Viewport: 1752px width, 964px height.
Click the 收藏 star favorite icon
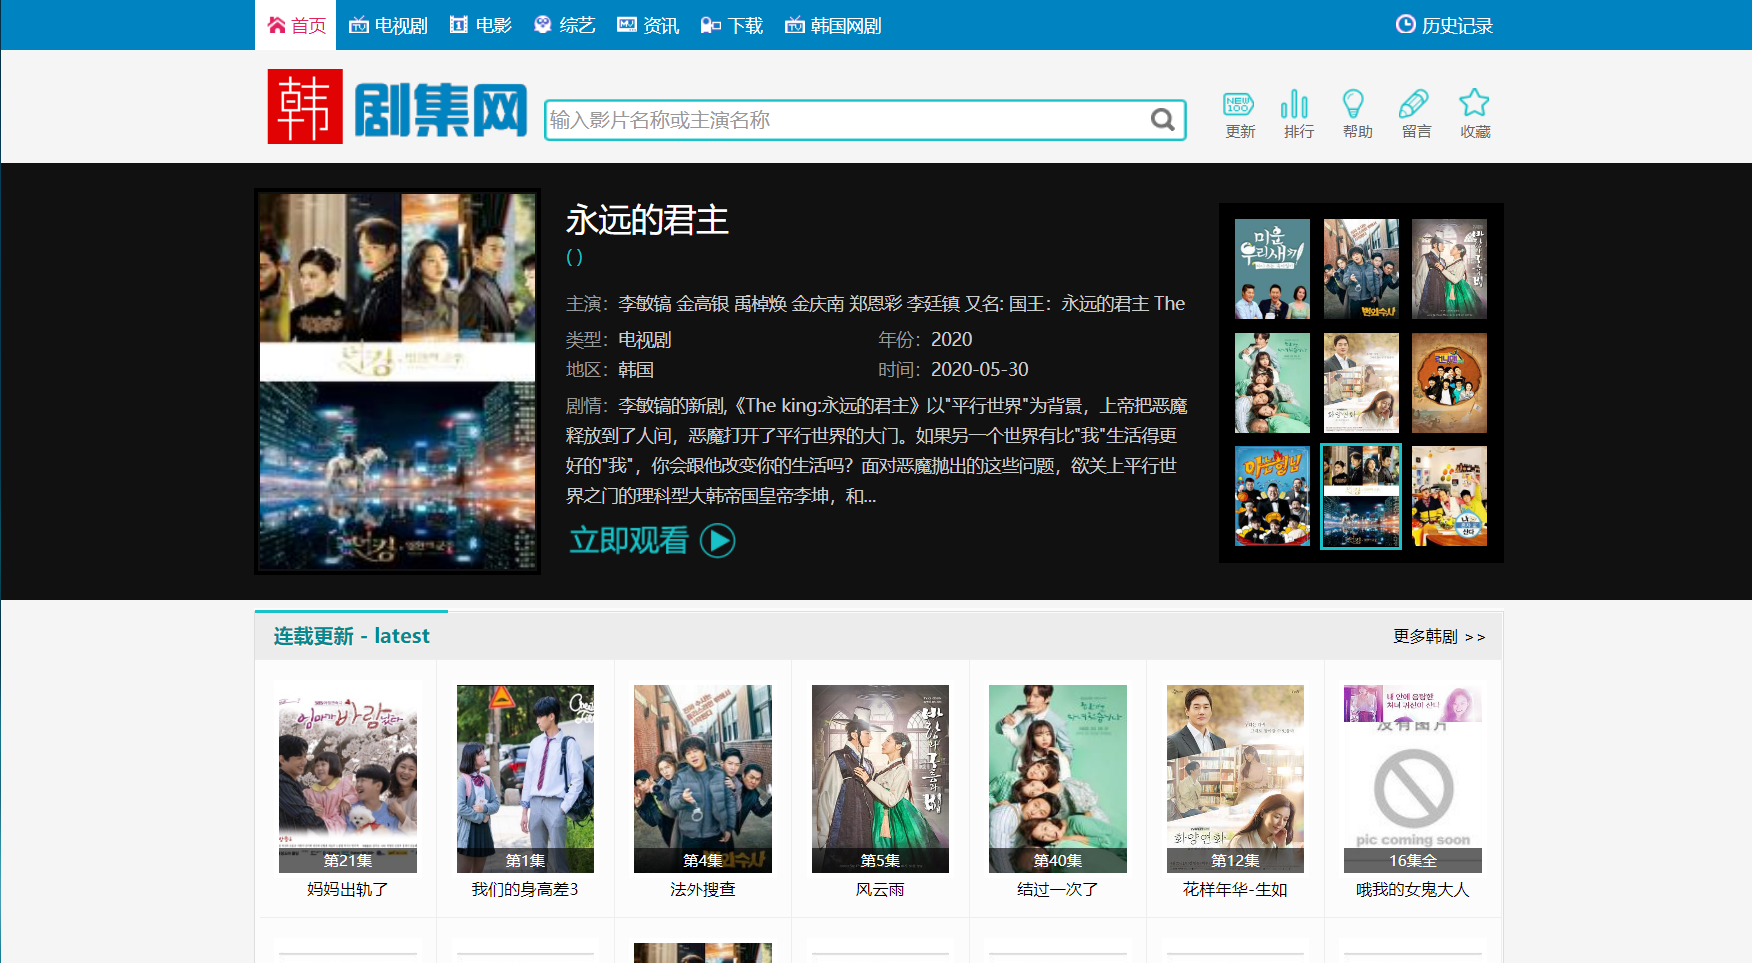(x=1474, y=114)
